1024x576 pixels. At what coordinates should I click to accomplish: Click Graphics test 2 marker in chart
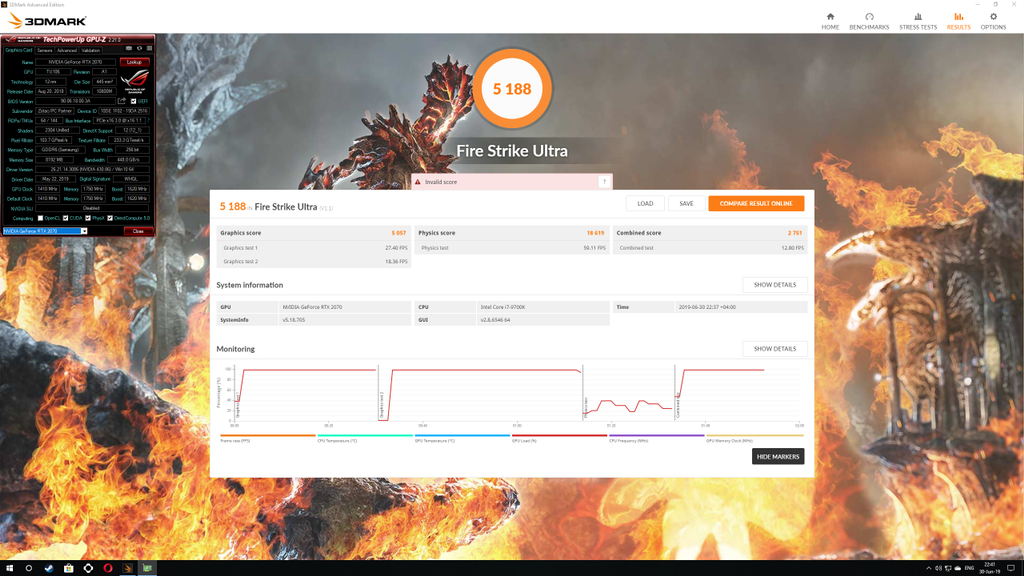tap(381, 405)
